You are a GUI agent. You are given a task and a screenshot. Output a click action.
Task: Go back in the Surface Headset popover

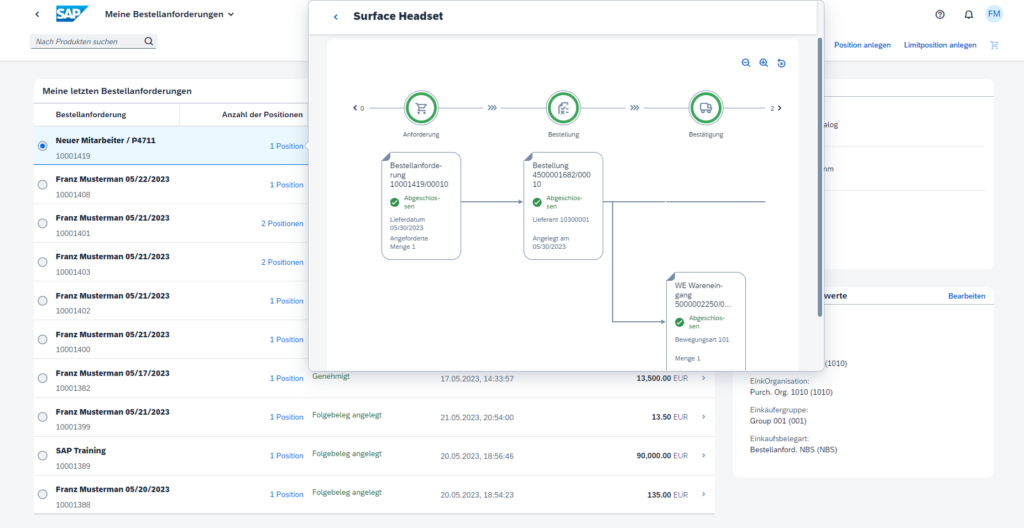click(x=336, y=17)
